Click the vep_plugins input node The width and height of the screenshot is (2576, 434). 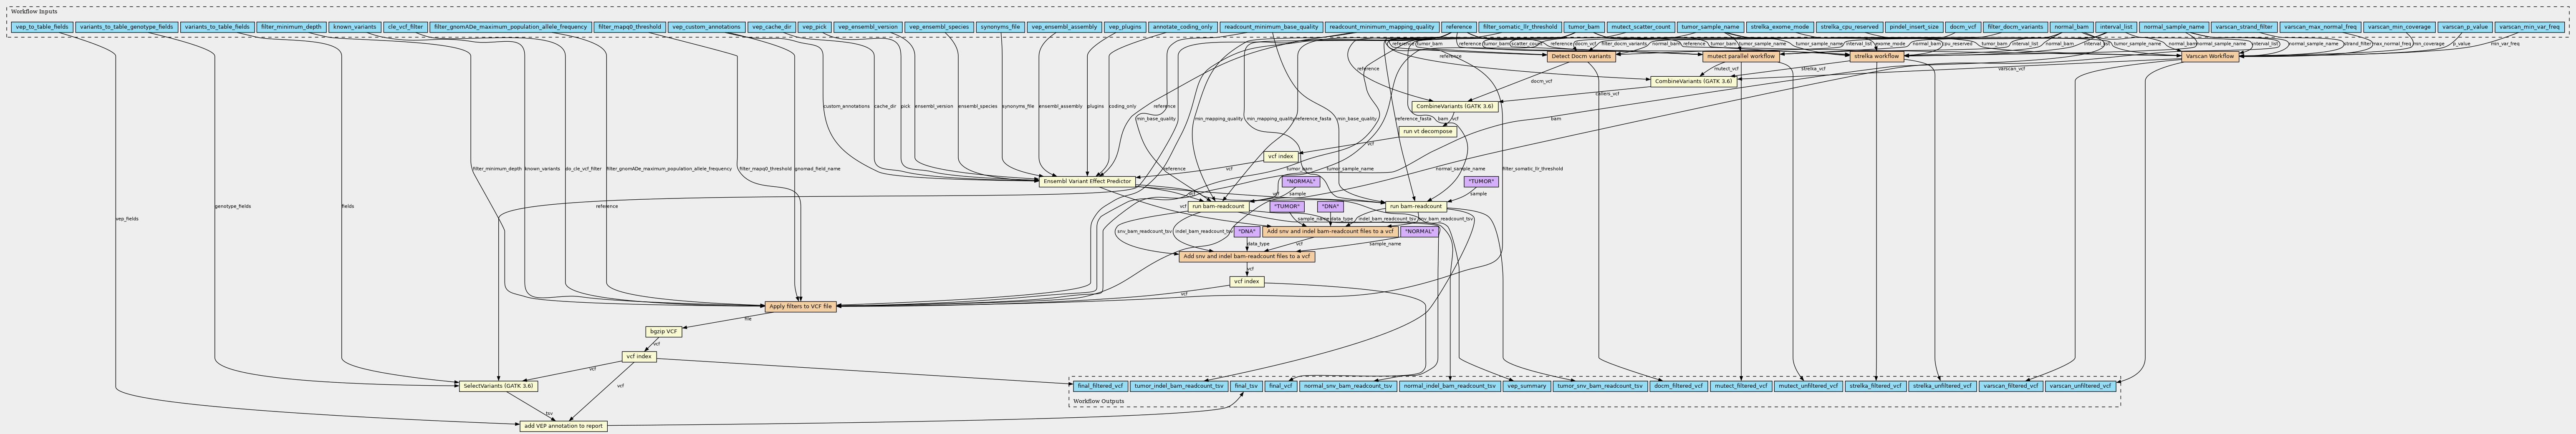[x=1125, y=27]
